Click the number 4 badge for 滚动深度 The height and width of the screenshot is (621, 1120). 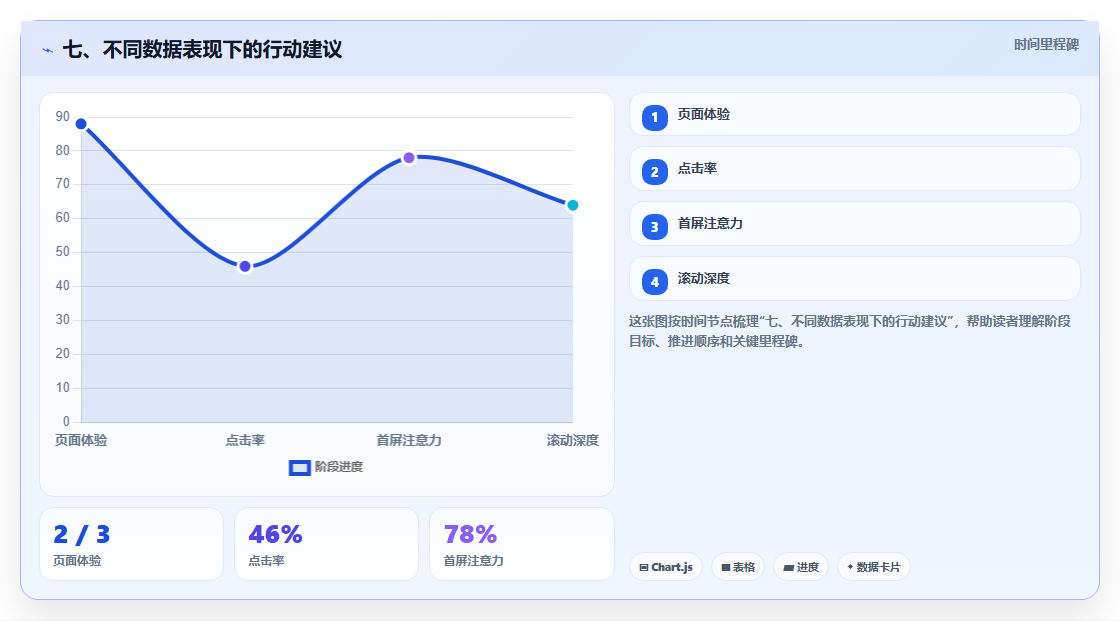[654, 282]
